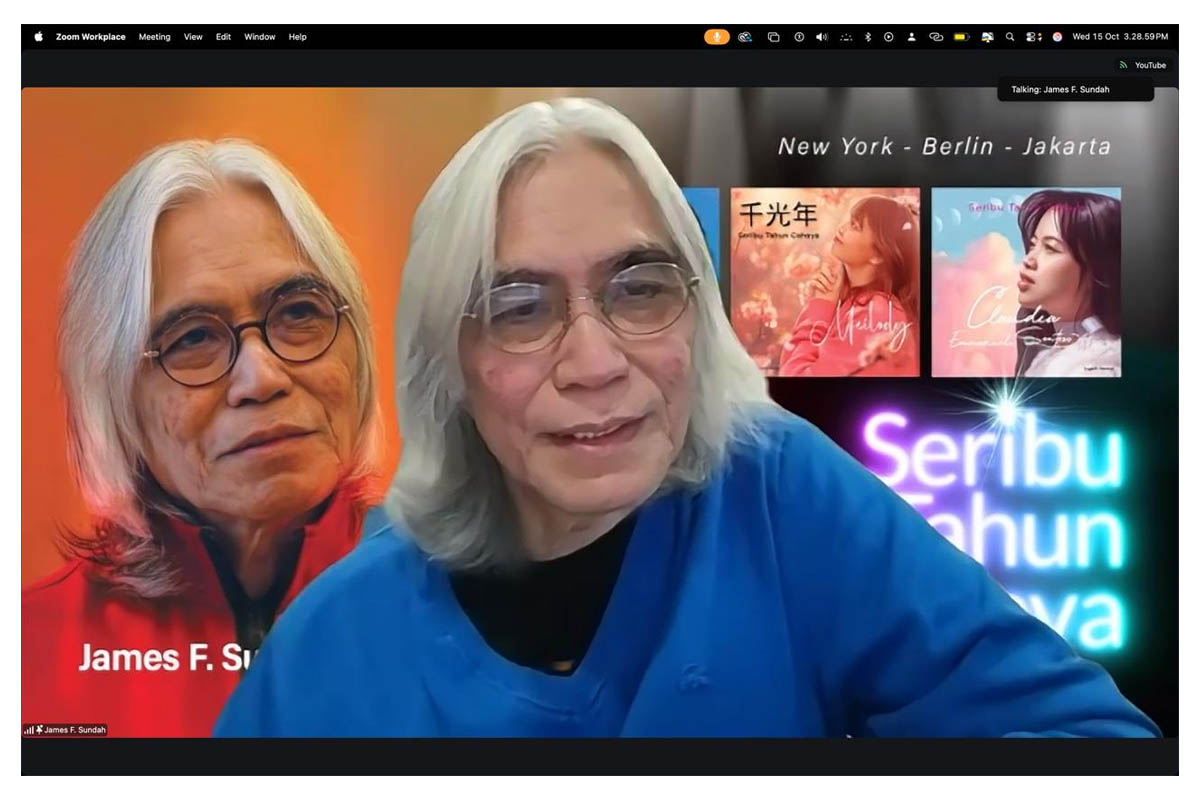The width and height of the screenshot is (1200, 800).
Task: Open the Help menu
Action: click(x=297, y=37)
